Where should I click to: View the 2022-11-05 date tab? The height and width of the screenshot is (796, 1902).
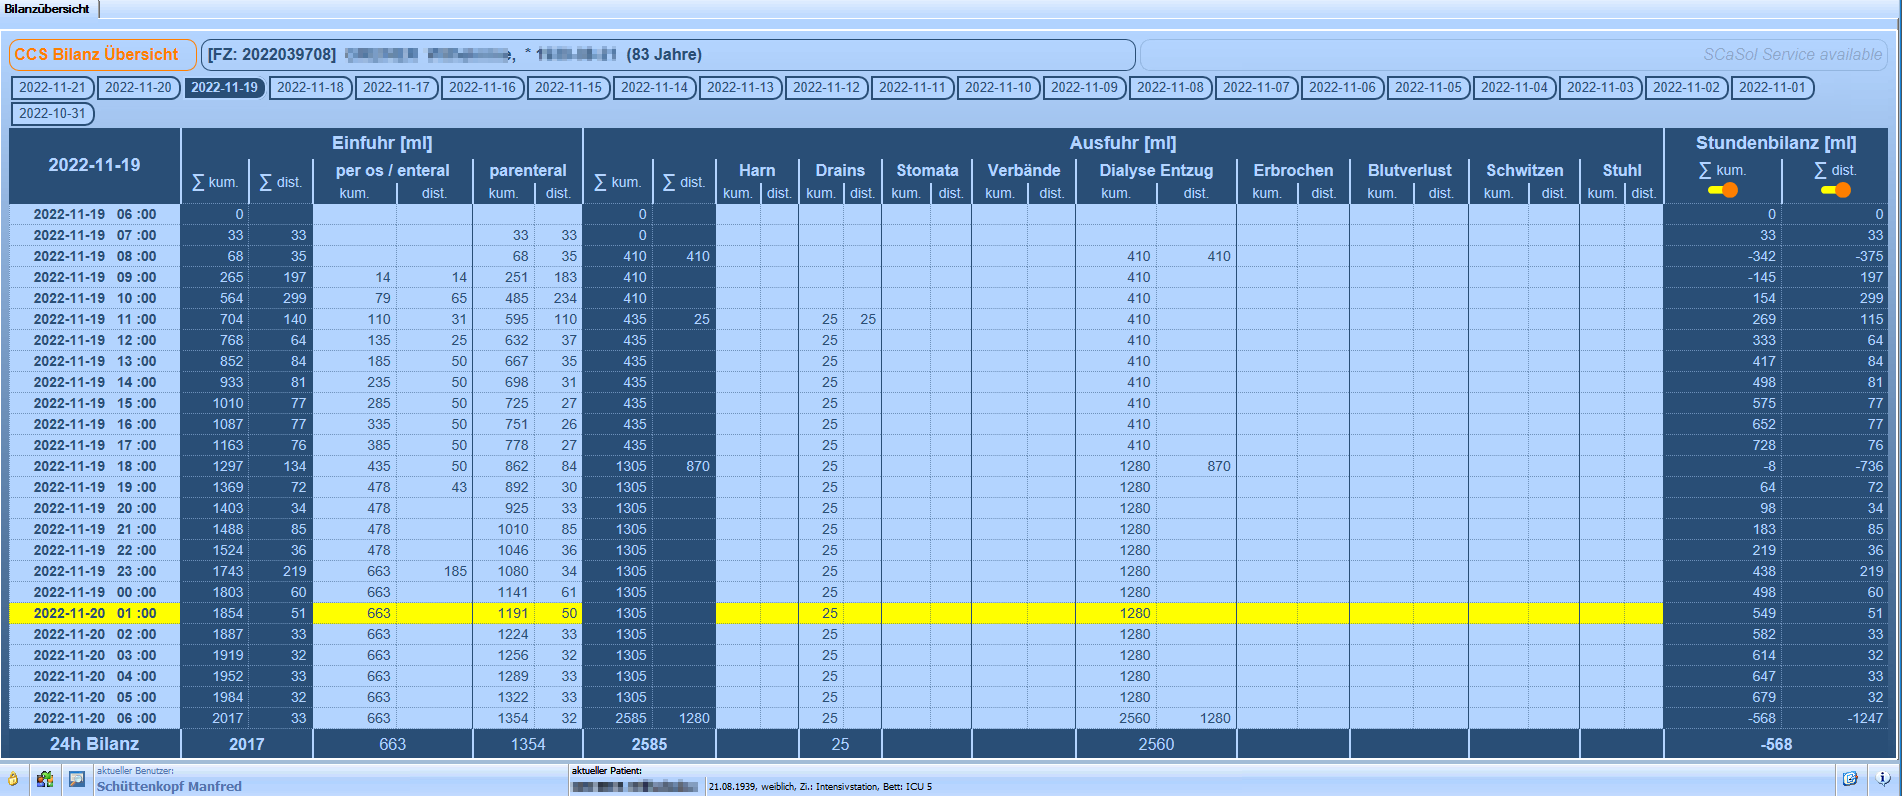coord(1428,88)
